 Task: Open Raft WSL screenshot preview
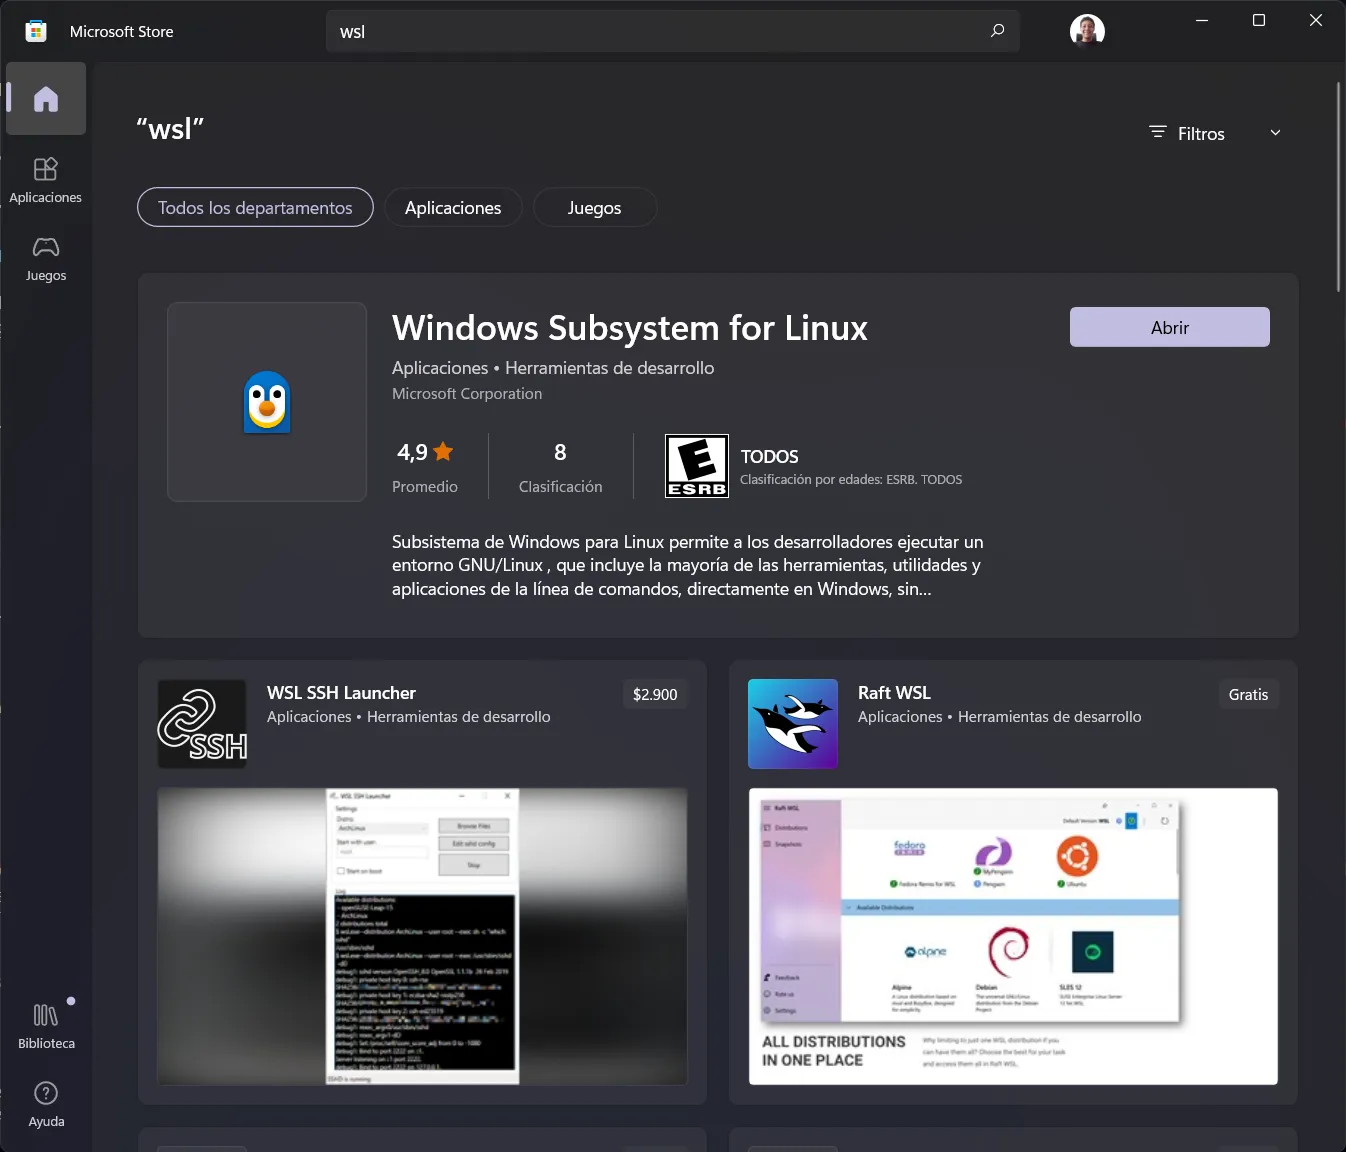coord(1013,936)
